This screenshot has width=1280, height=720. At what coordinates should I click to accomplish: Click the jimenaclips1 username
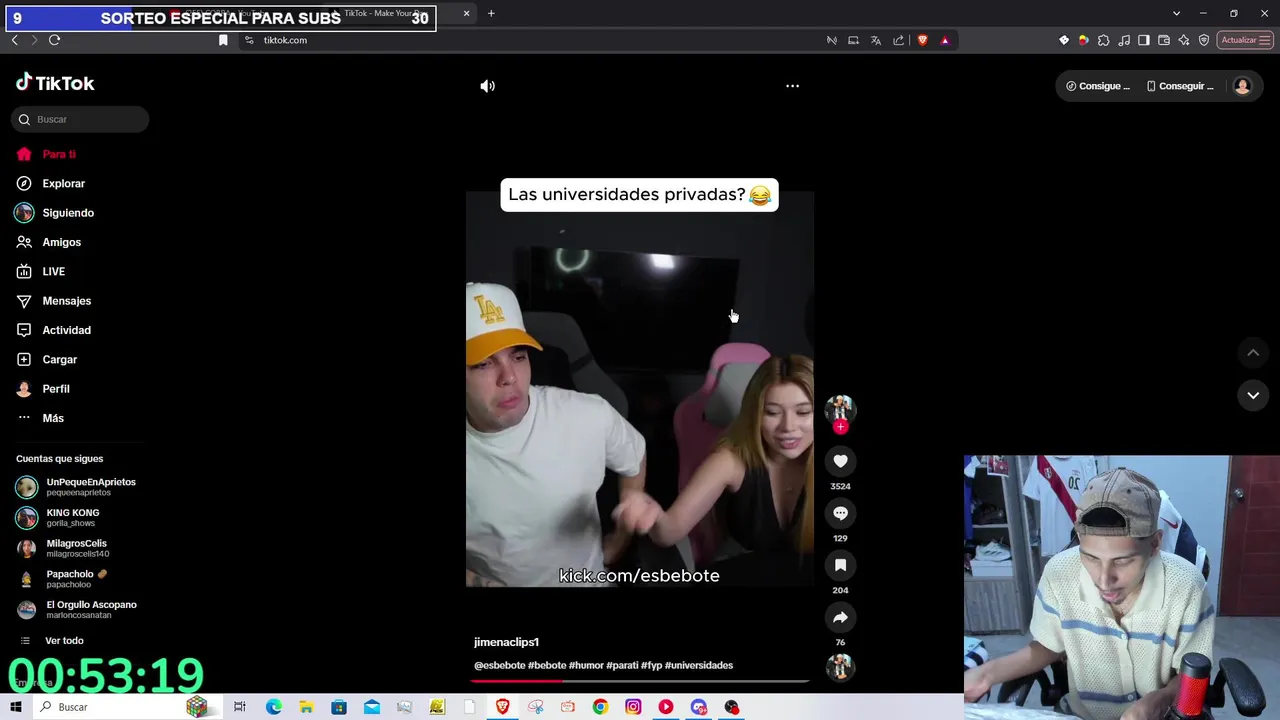[x=506, y=642]
